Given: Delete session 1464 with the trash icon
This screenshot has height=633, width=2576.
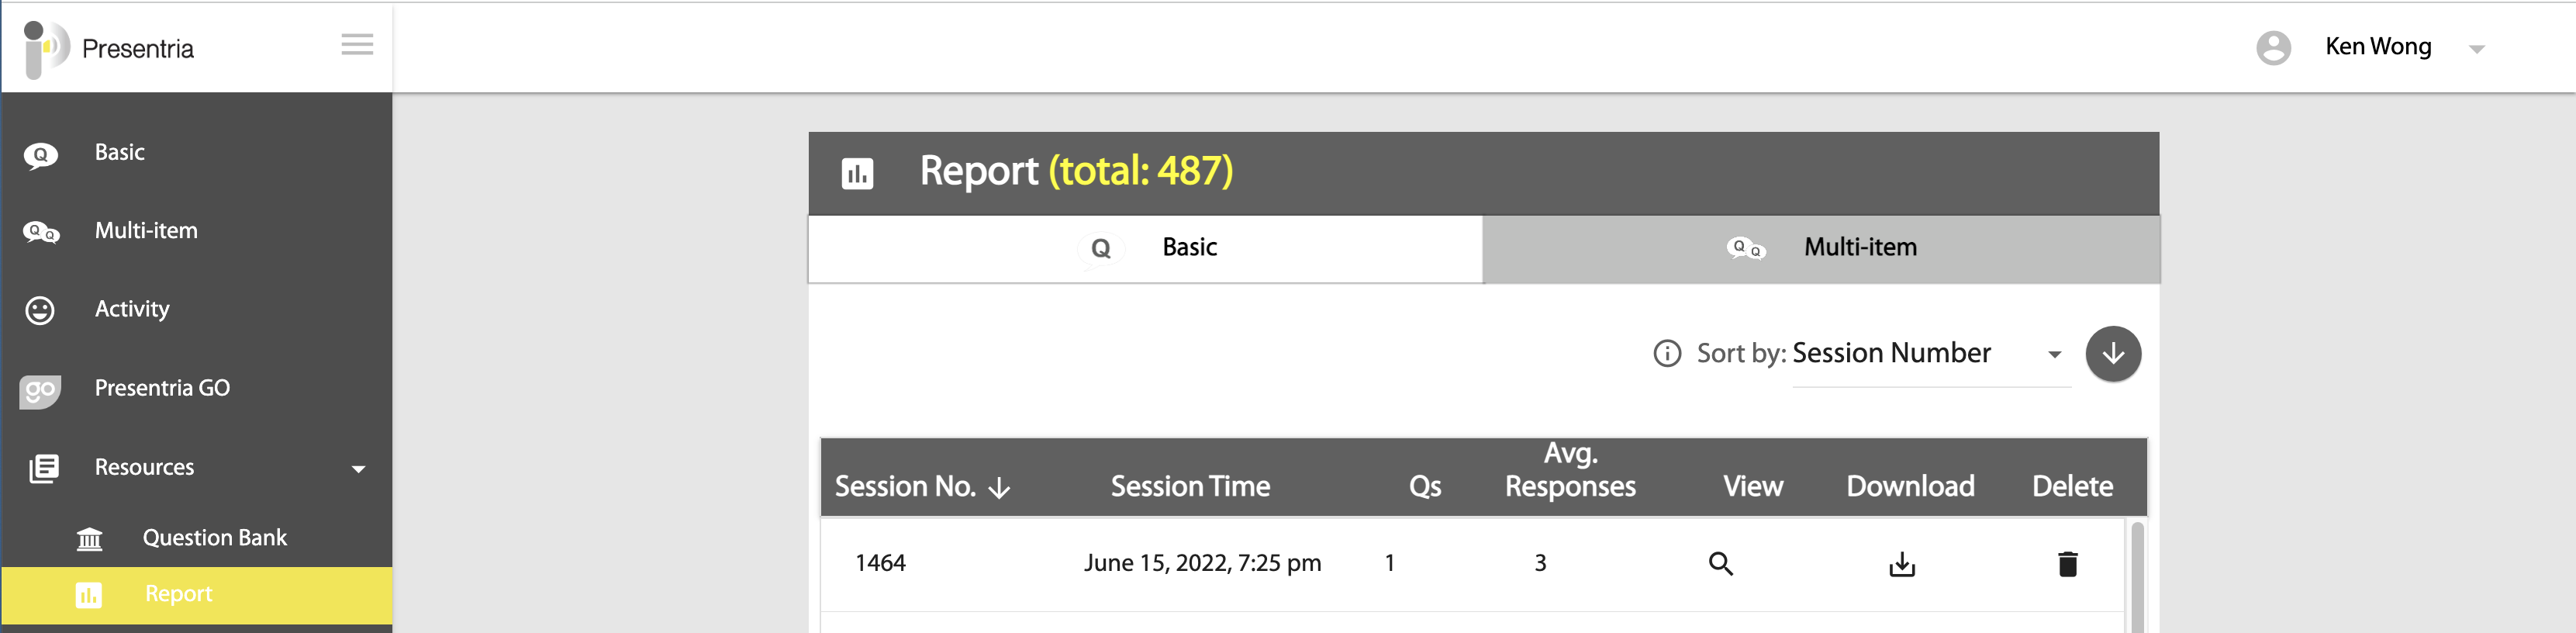Looking at the screenshot, I should point(2068,564).
